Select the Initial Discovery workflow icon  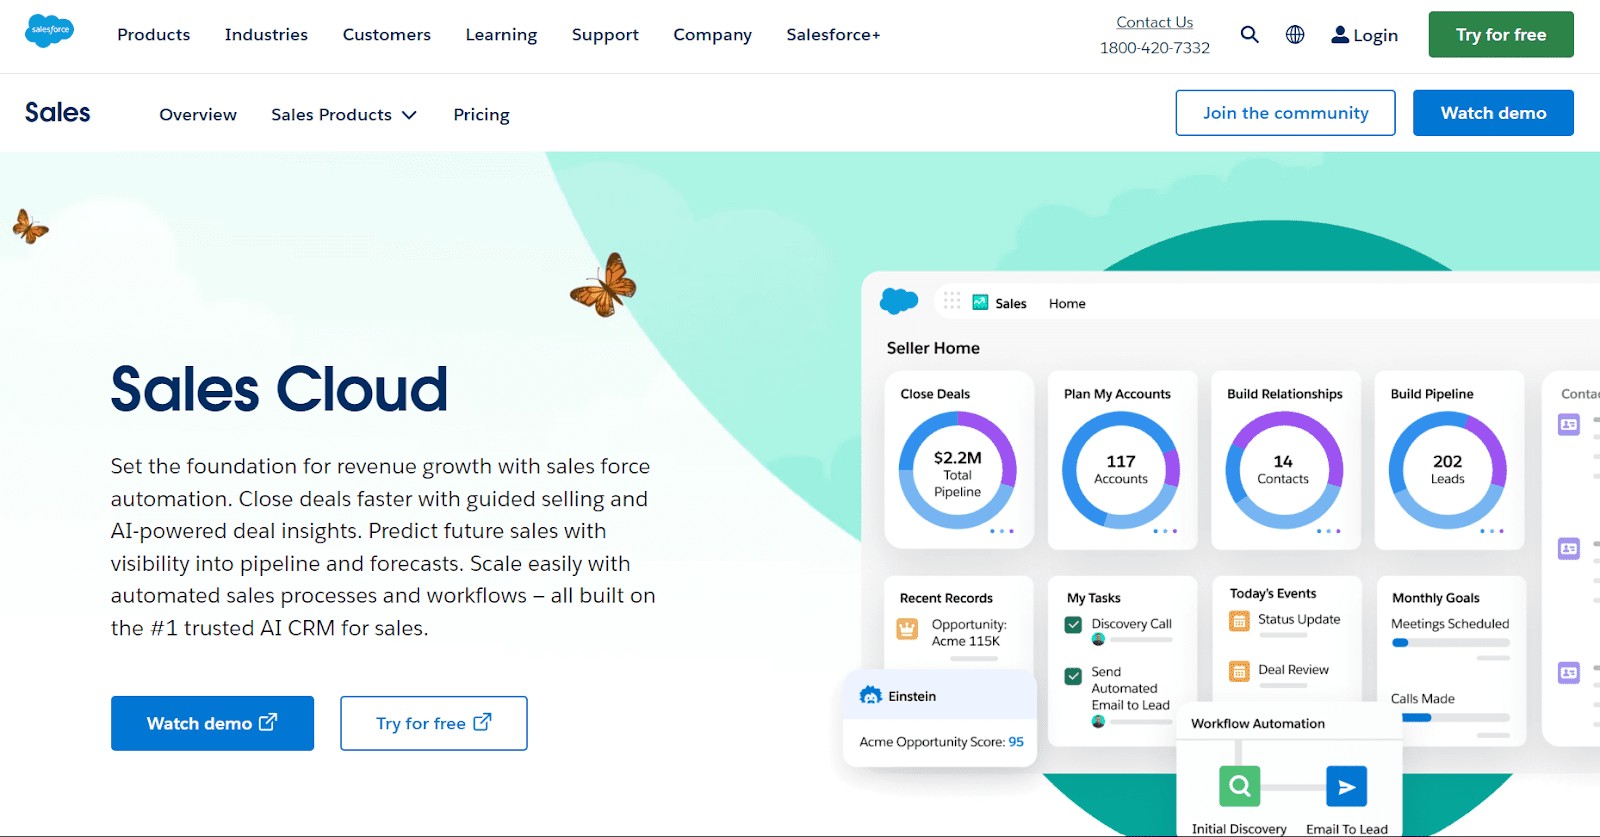pos(1239,786)
